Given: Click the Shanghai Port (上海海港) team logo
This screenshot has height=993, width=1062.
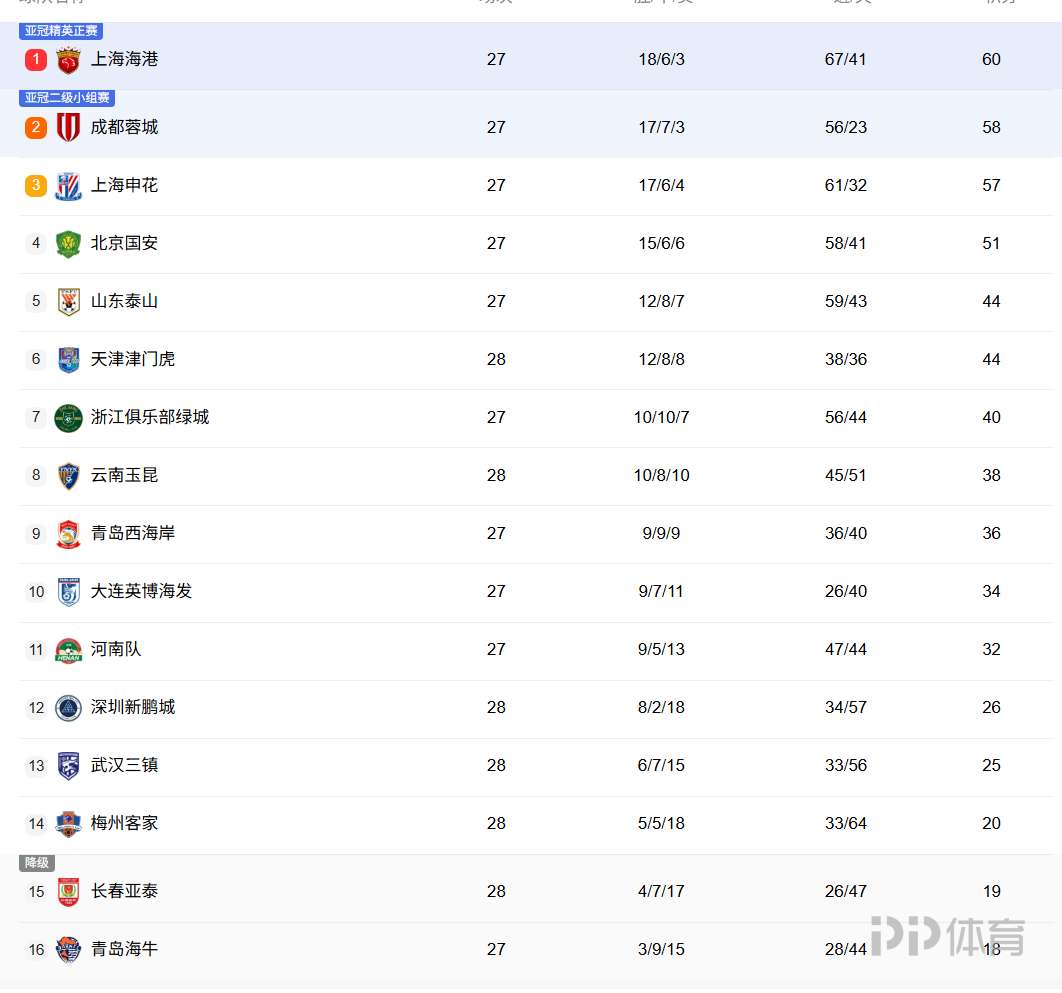Looking at the screenshot, I should click(68, 60).
